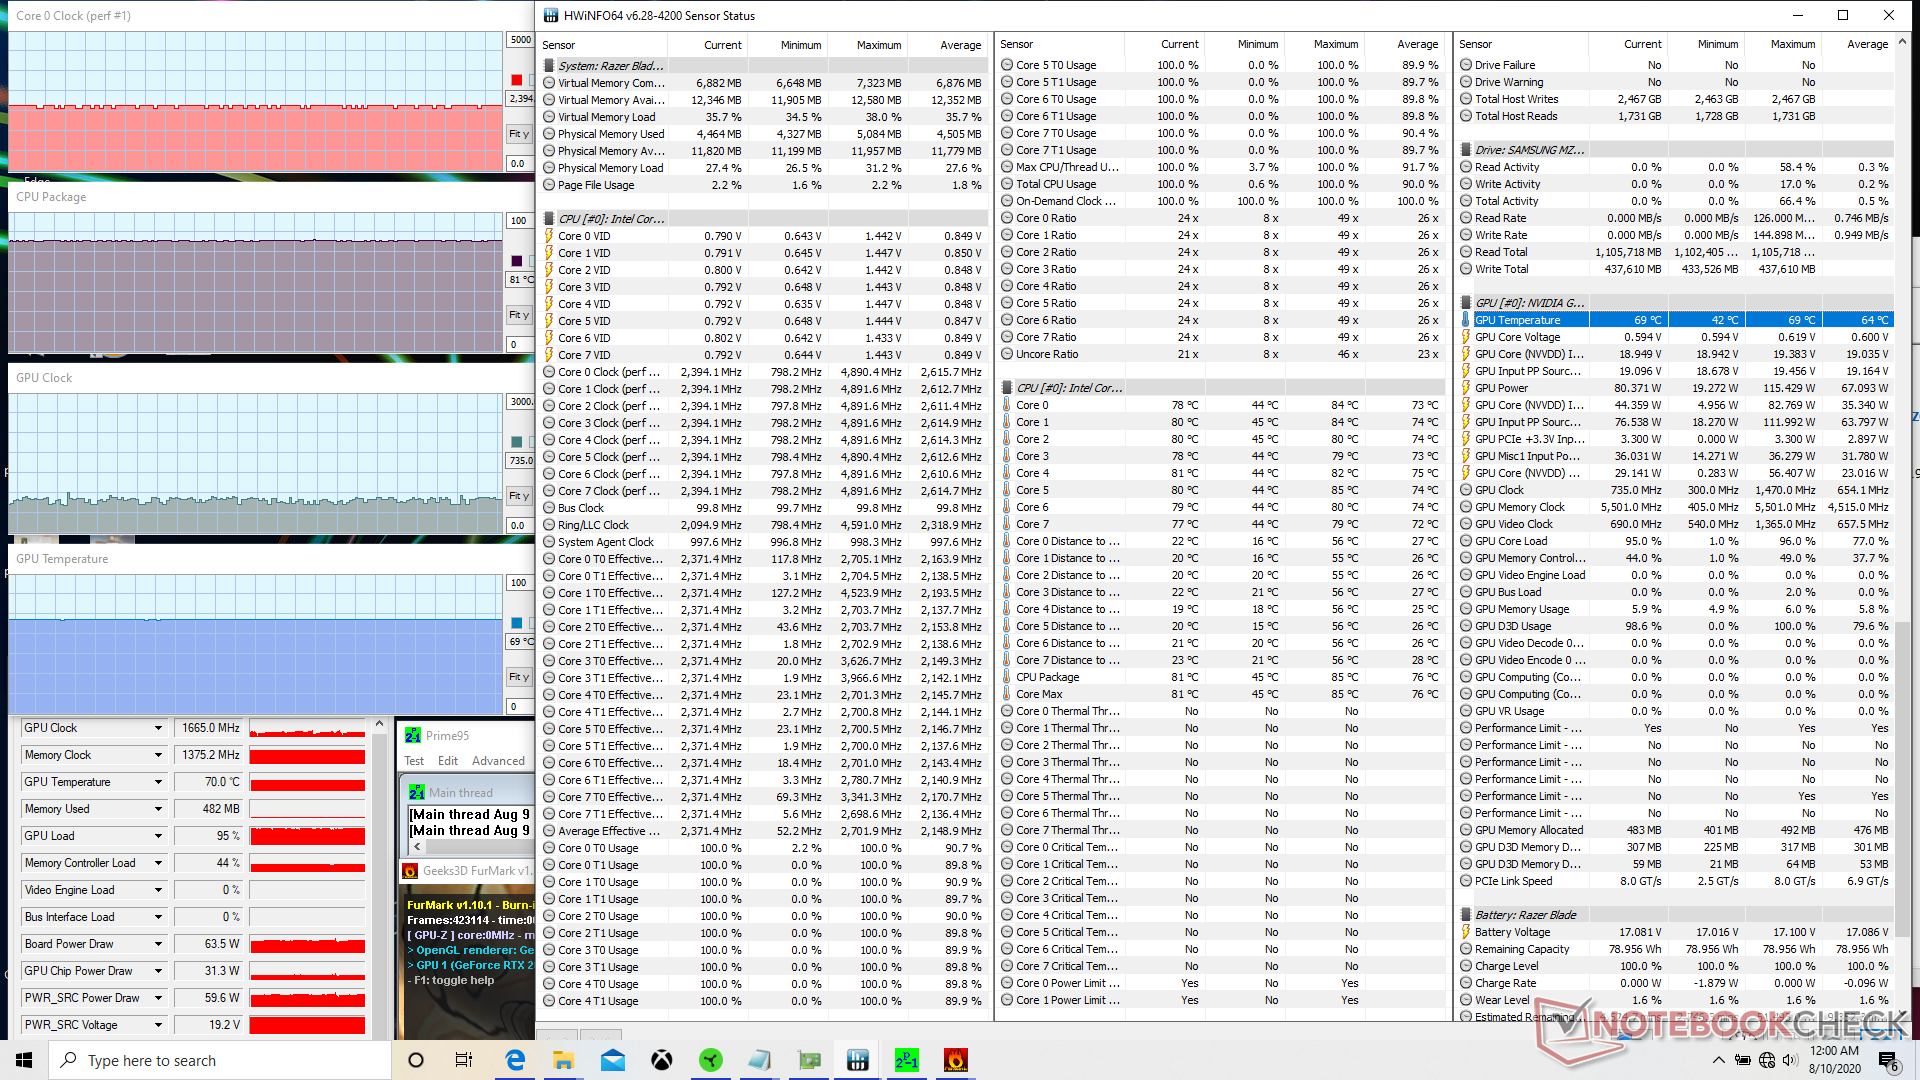Click blue swatch in GPU Temperature graph

tap(517, 623)
